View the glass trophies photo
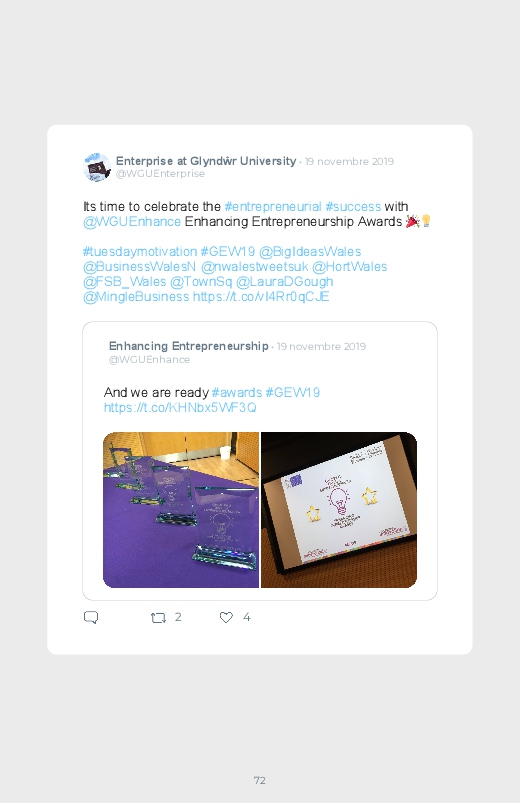Viewport: 520px width, 803px height. (x=181, y=510)
